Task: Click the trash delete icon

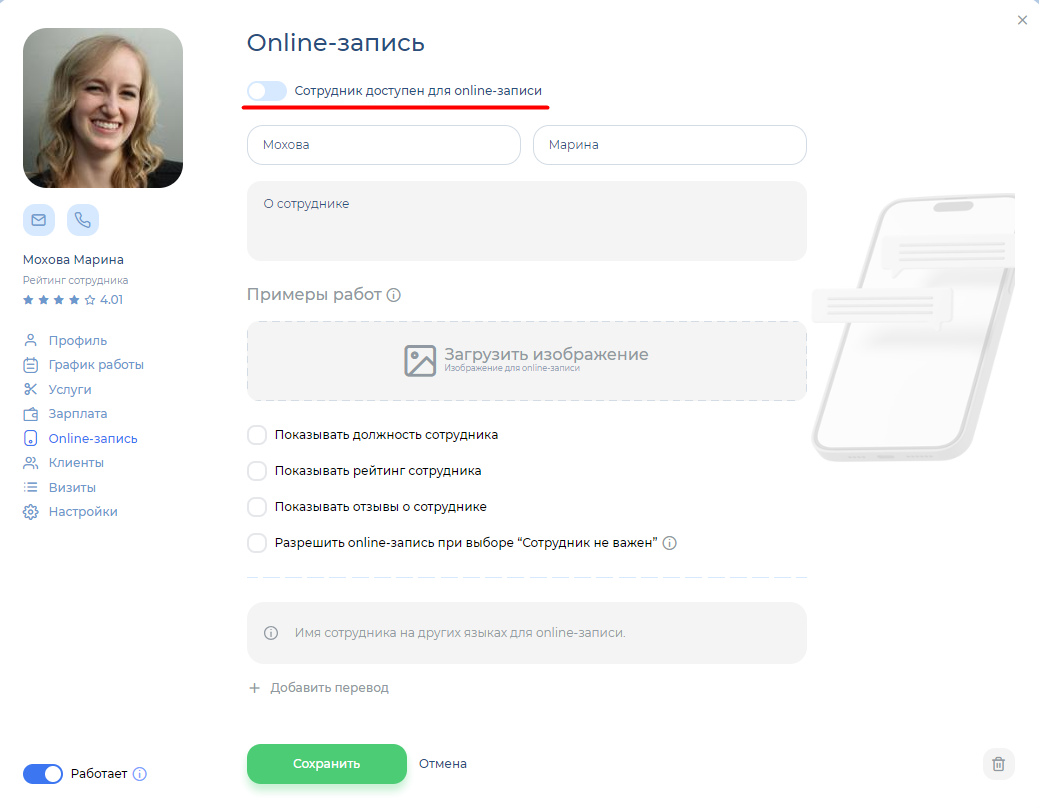Action: click(998, 764)
